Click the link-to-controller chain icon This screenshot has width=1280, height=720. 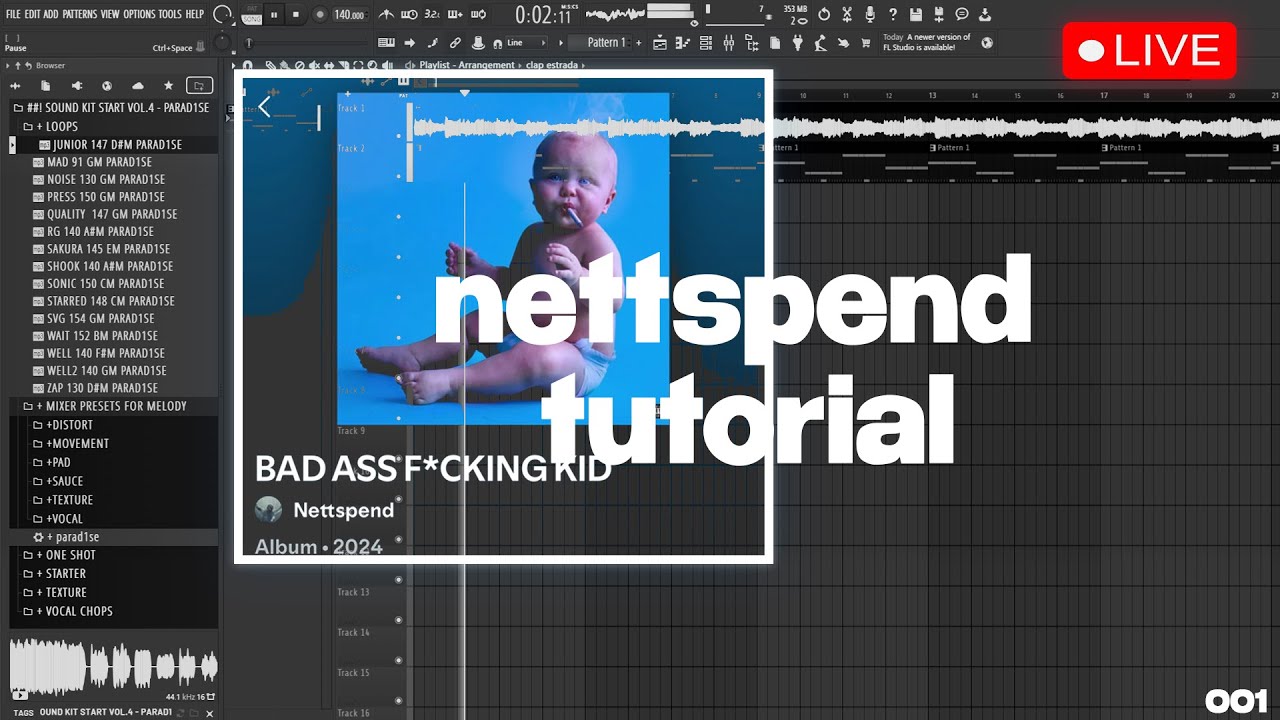[455, 42]
